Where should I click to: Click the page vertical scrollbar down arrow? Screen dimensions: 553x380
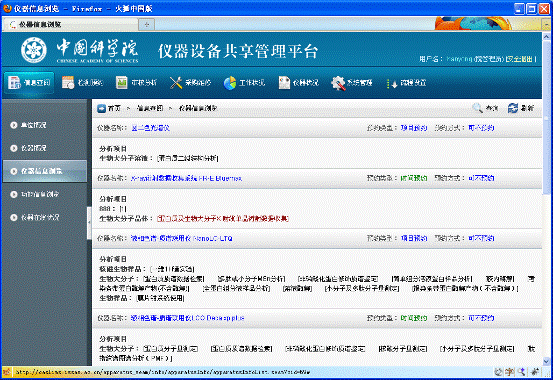click(x=546, y=361)
